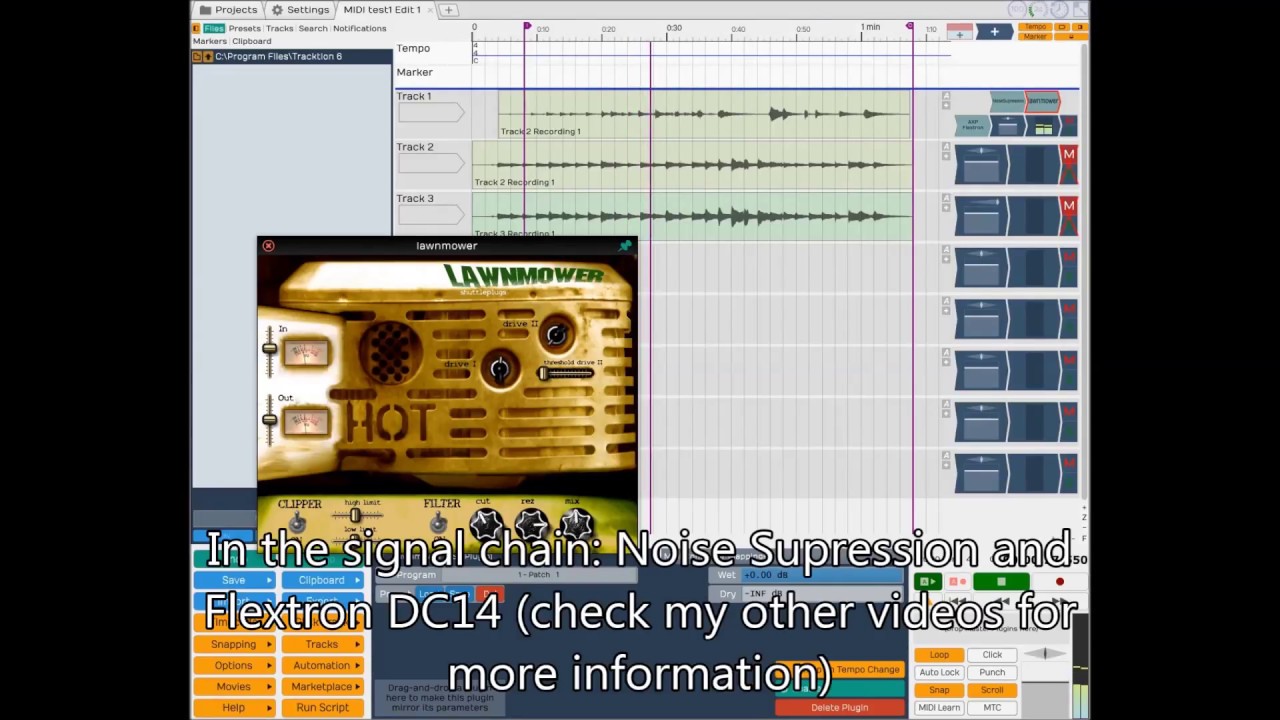This screenshot has height=720, width=1280.
Task: Open the Clipboard menu button
Action: coord(322,580)
